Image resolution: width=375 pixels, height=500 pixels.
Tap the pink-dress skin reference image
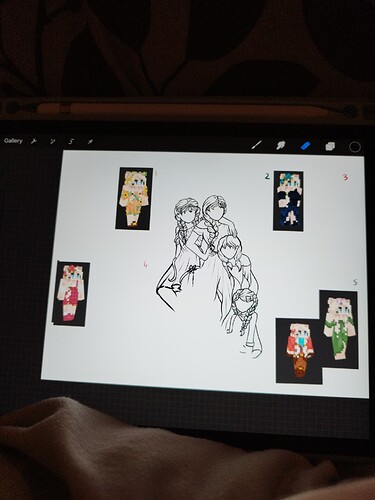point(71,294)
